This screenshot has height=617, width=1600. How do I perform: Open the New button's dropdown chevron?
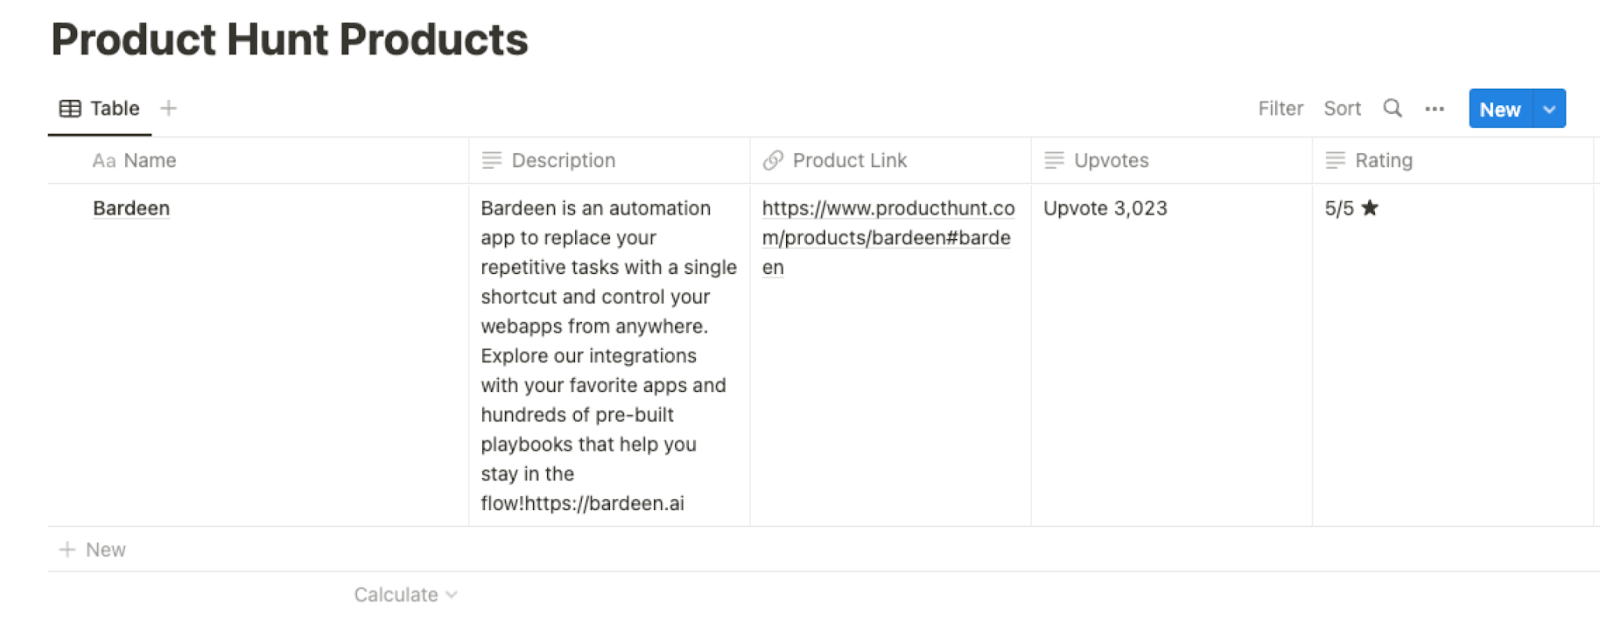1548,108
